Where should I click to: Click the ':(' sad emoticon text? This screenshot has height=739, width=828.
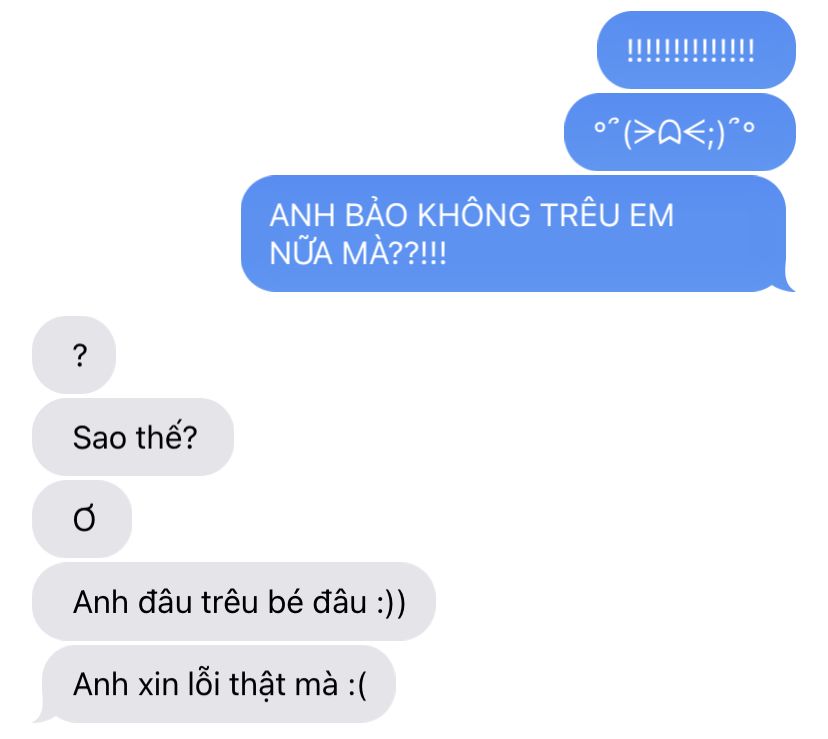click(357, 686)
